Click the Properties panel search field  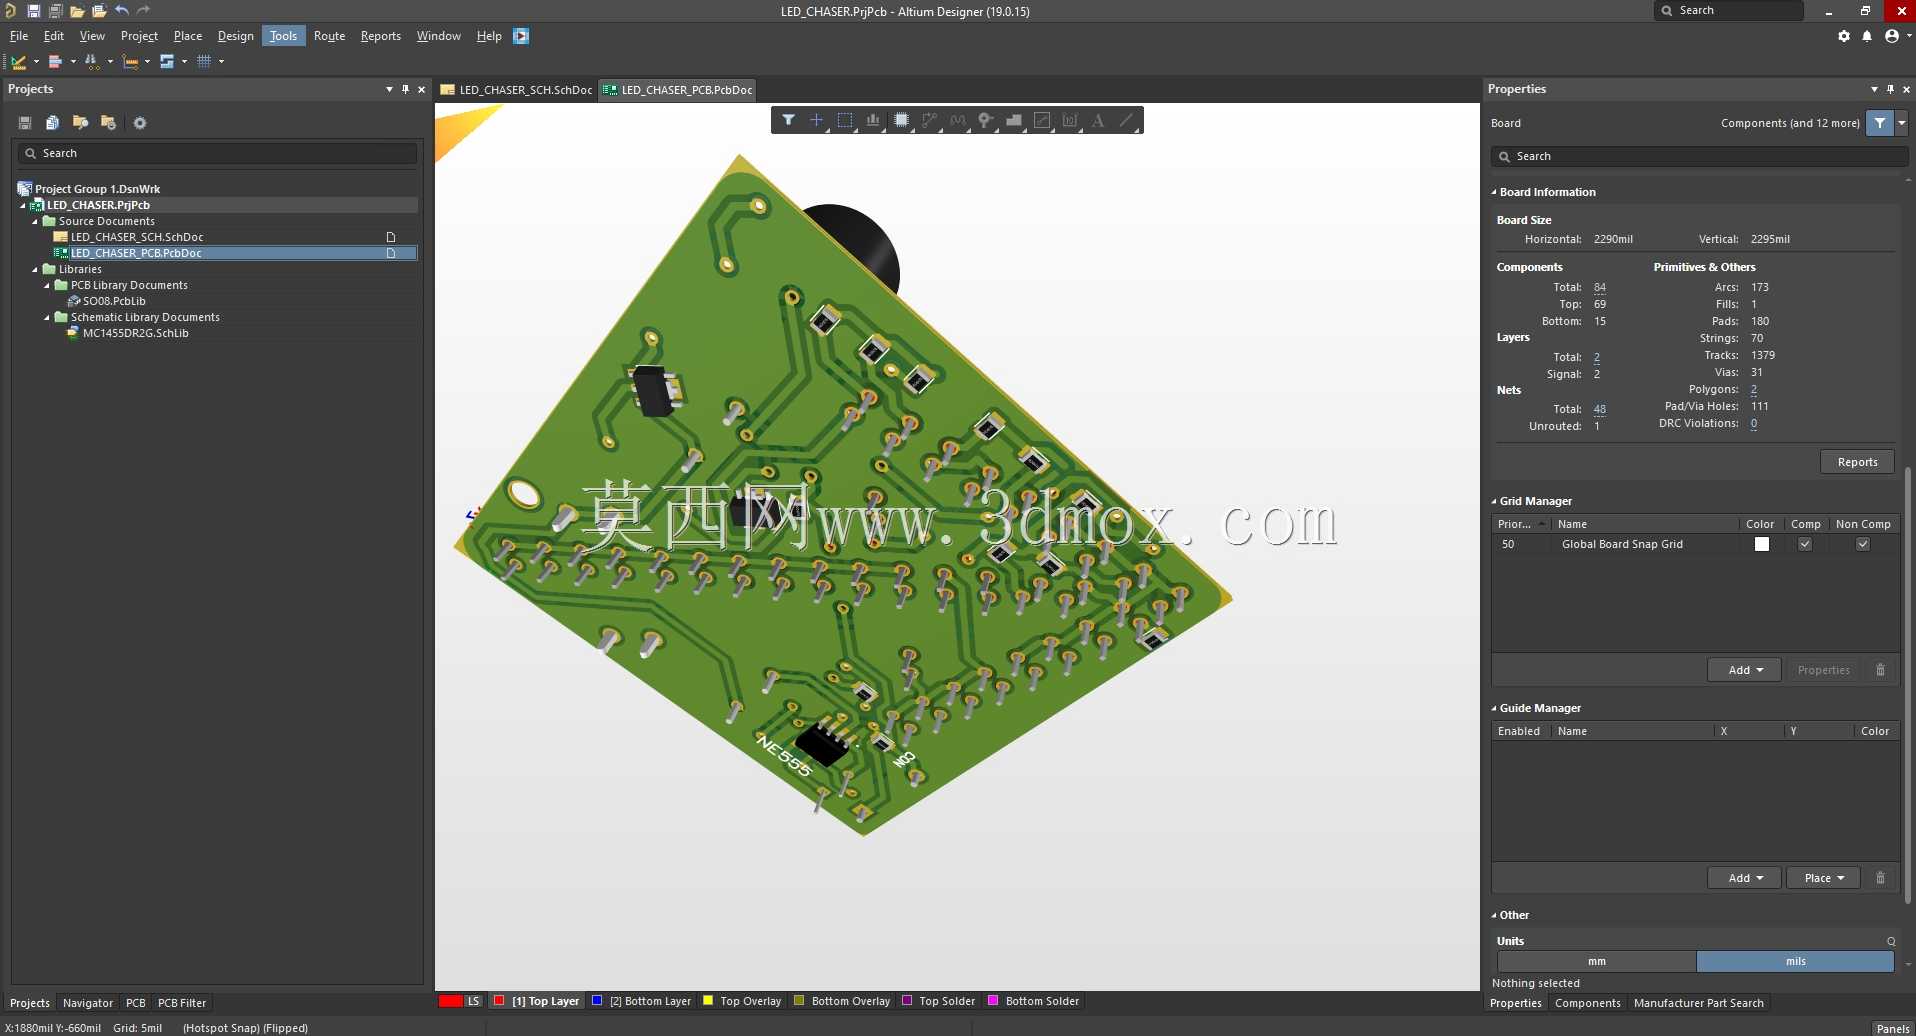(1699, 156)
